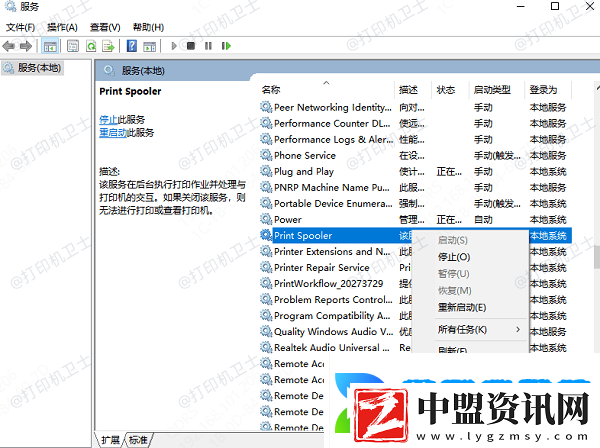This screenshot has height=448, width=600.
Task: Click the vertical scrollbar thumb of services list
Action: [x=597, y=257]
